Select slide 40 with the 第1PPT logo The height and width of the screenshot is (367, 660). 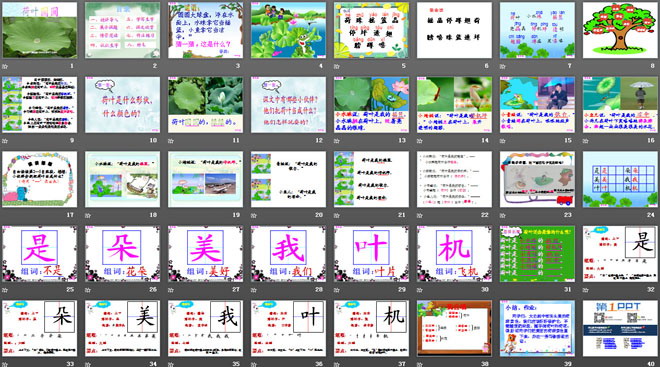[x=620, y=328]
